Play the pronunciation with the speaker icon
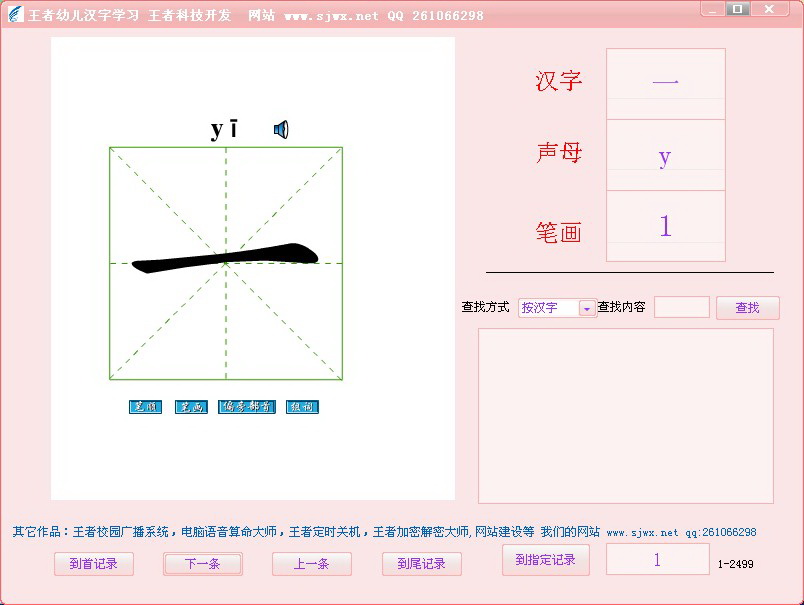This screenshot has height=605, width=804. pos(281,128)
